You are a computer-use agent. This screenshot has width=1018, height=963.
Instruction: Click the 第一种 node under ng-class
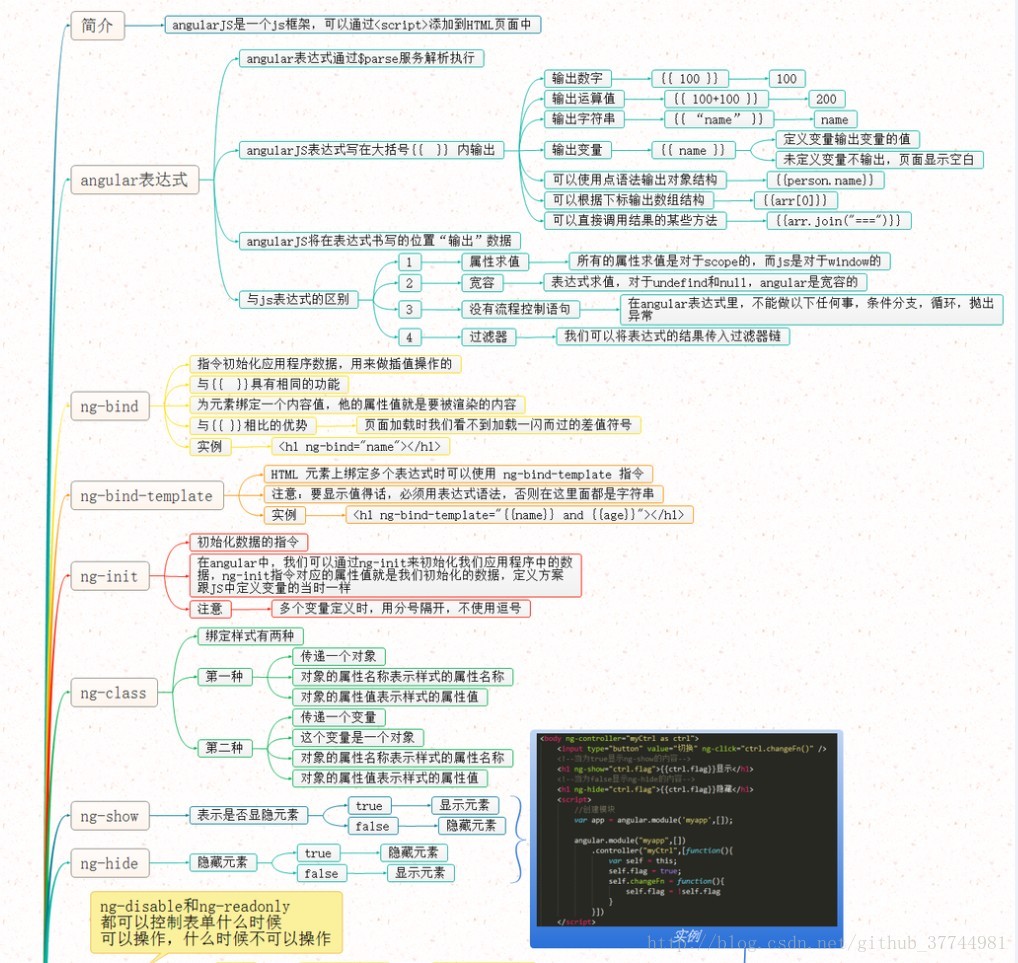click(x=225, y=677)
